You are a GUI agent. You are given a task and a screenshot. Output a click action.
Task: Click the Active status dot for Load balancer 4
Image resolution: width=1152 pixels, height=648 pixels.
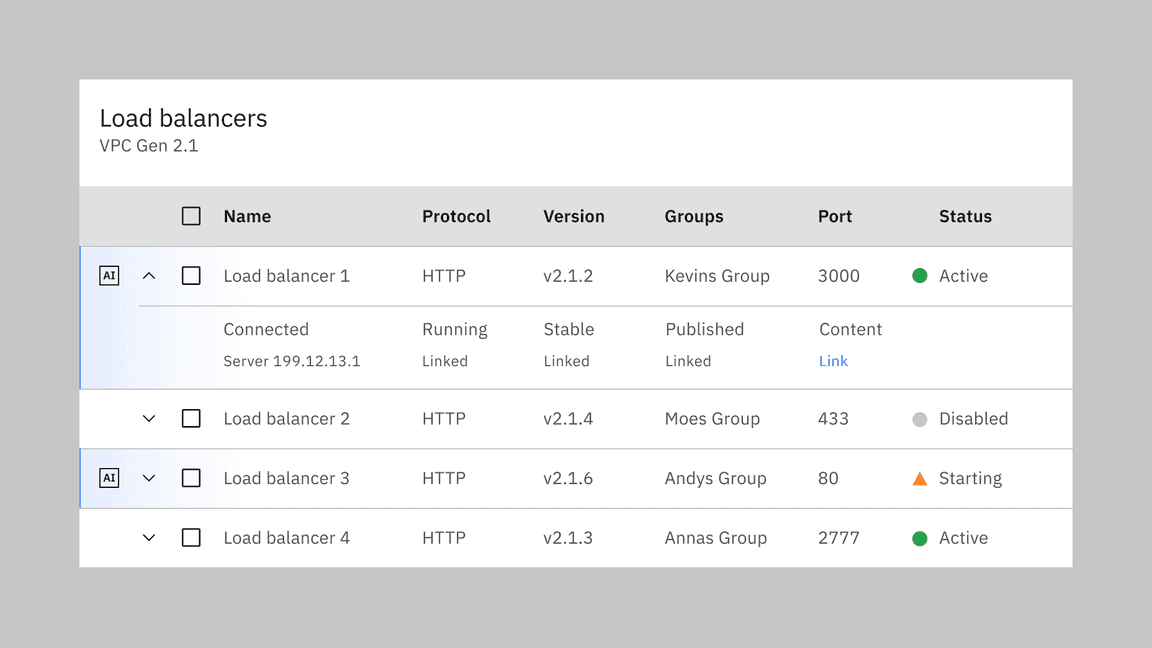[919, 538]
